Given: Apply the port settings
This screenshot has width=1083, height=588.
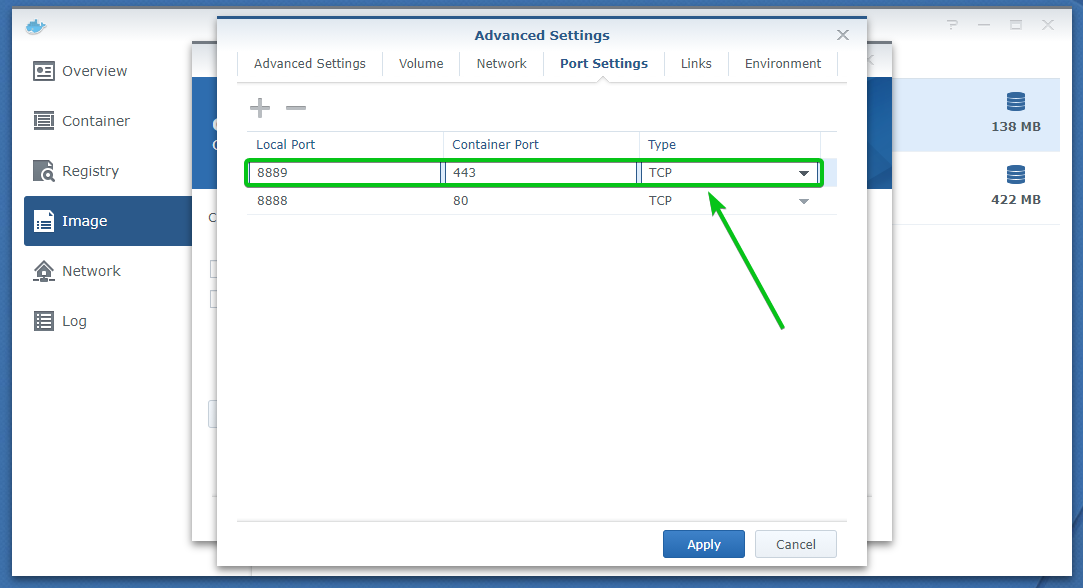Looking at the screenshot, I should (x=704, y=544).
